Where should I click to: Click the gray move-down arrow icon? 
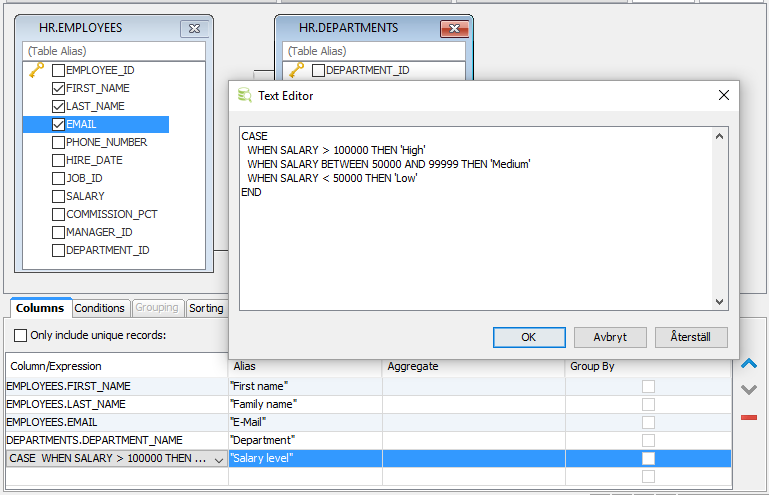click(748, 390)
